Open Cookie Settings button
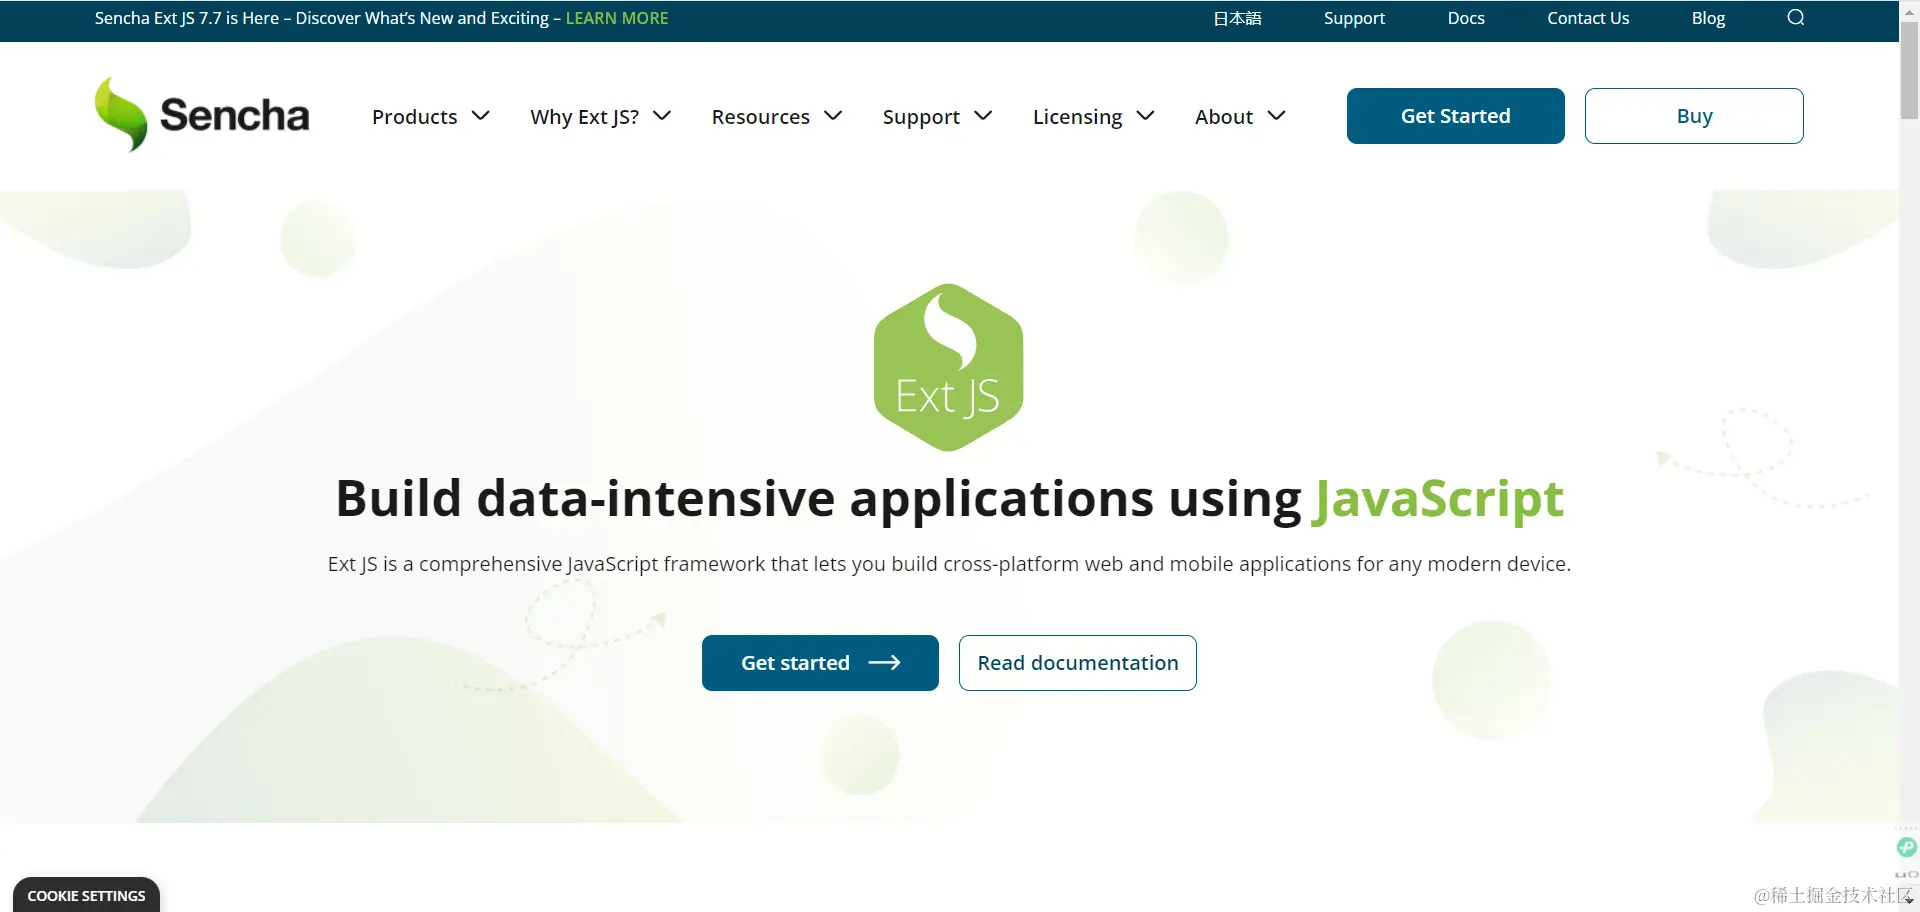 pos(86,895)
